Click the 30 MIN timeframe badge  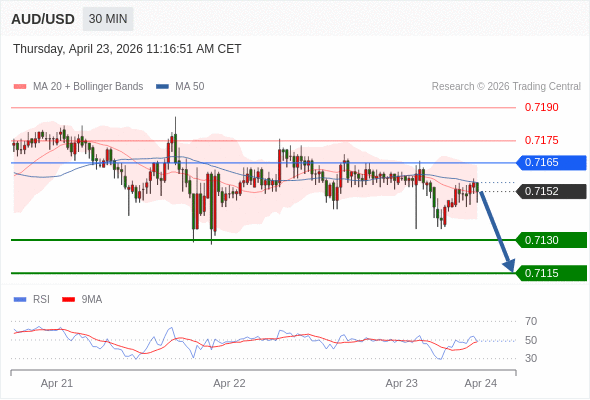[x=108, y=19]
